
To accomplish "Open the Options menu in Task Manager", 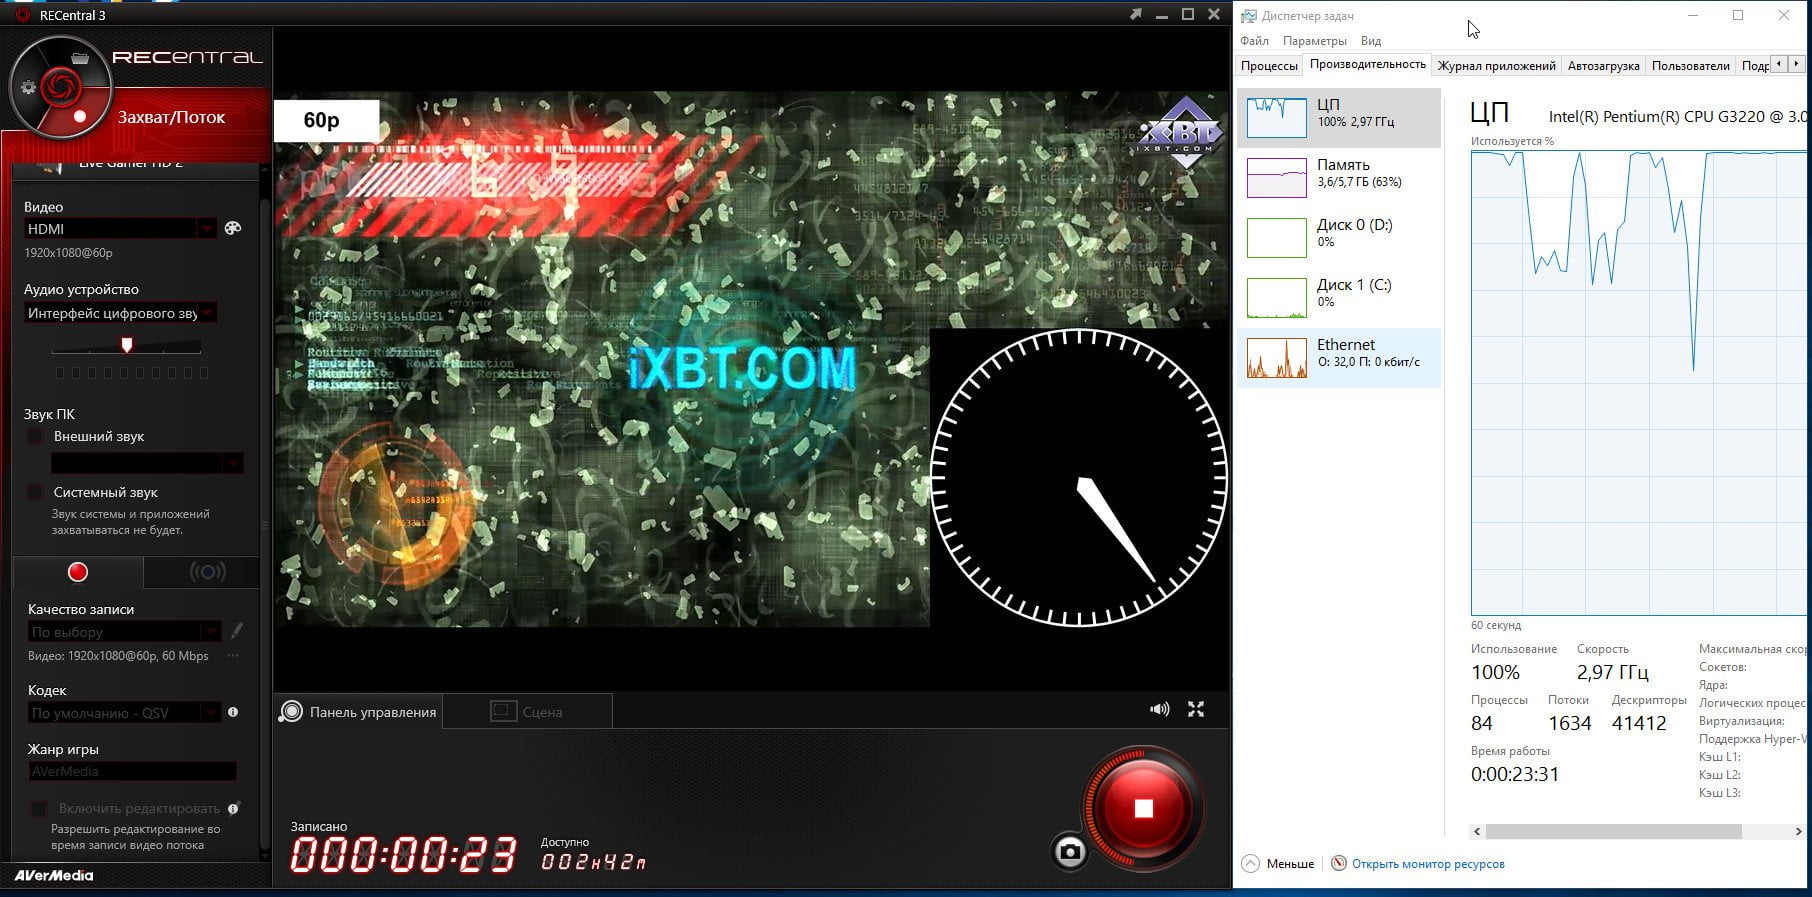I will [x=1315, y=41].
